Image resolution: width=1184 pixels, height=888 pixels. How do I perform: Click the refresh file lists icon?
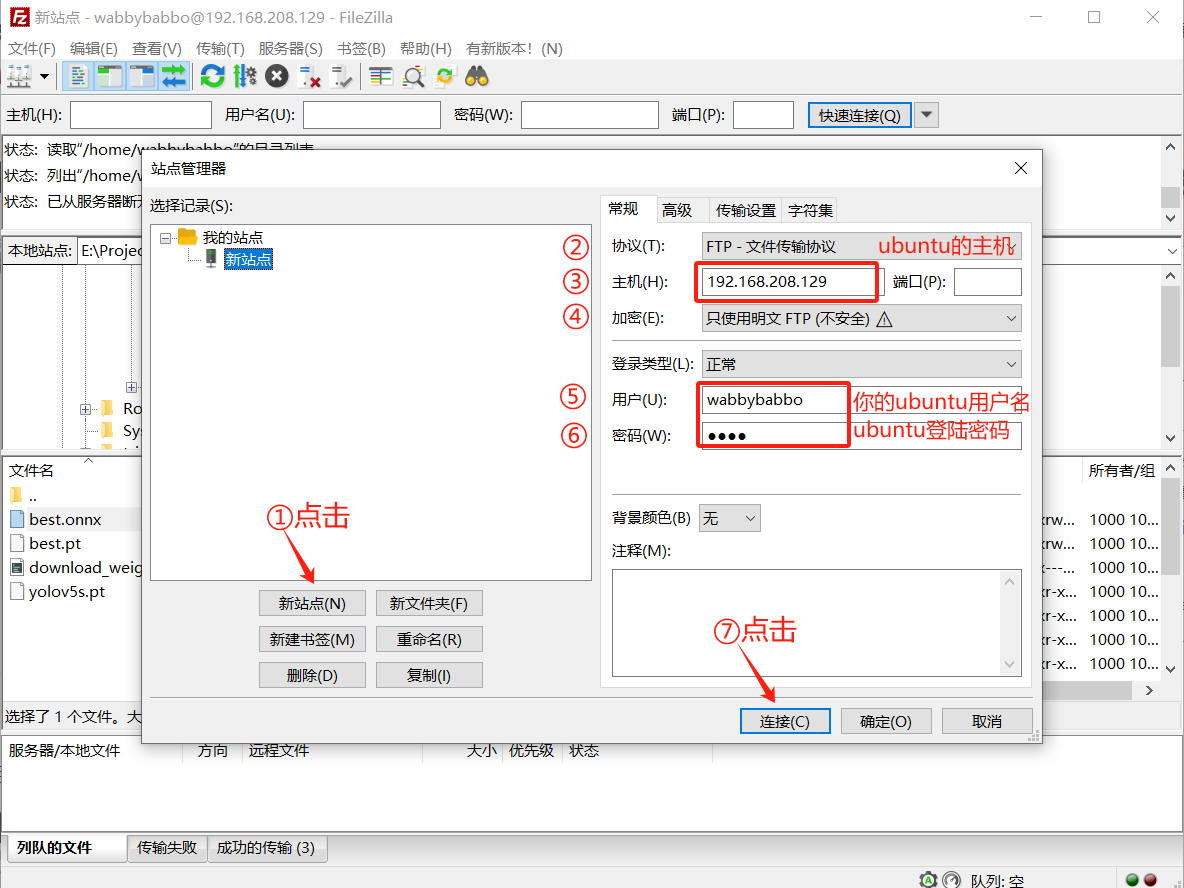point(212,76)
